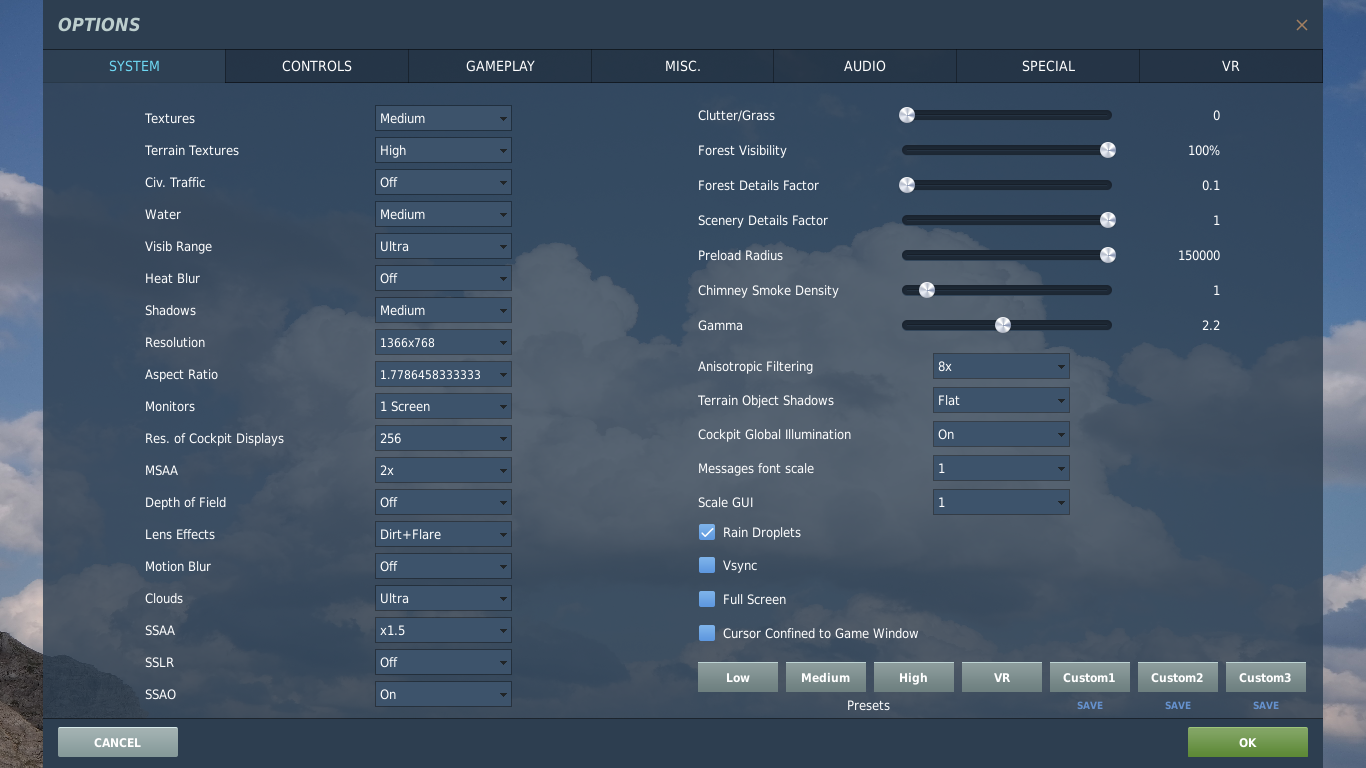This screenshot has width=1366, height=768.
Task: Click the Gamma slider handle
Action: [1003, 325]
